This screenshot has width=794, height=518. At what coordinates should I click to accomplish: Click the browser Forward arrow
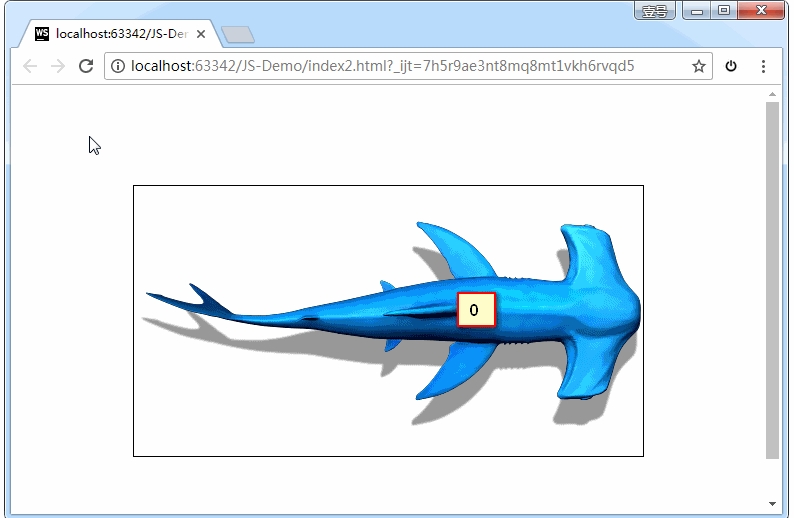click(58, 66)
